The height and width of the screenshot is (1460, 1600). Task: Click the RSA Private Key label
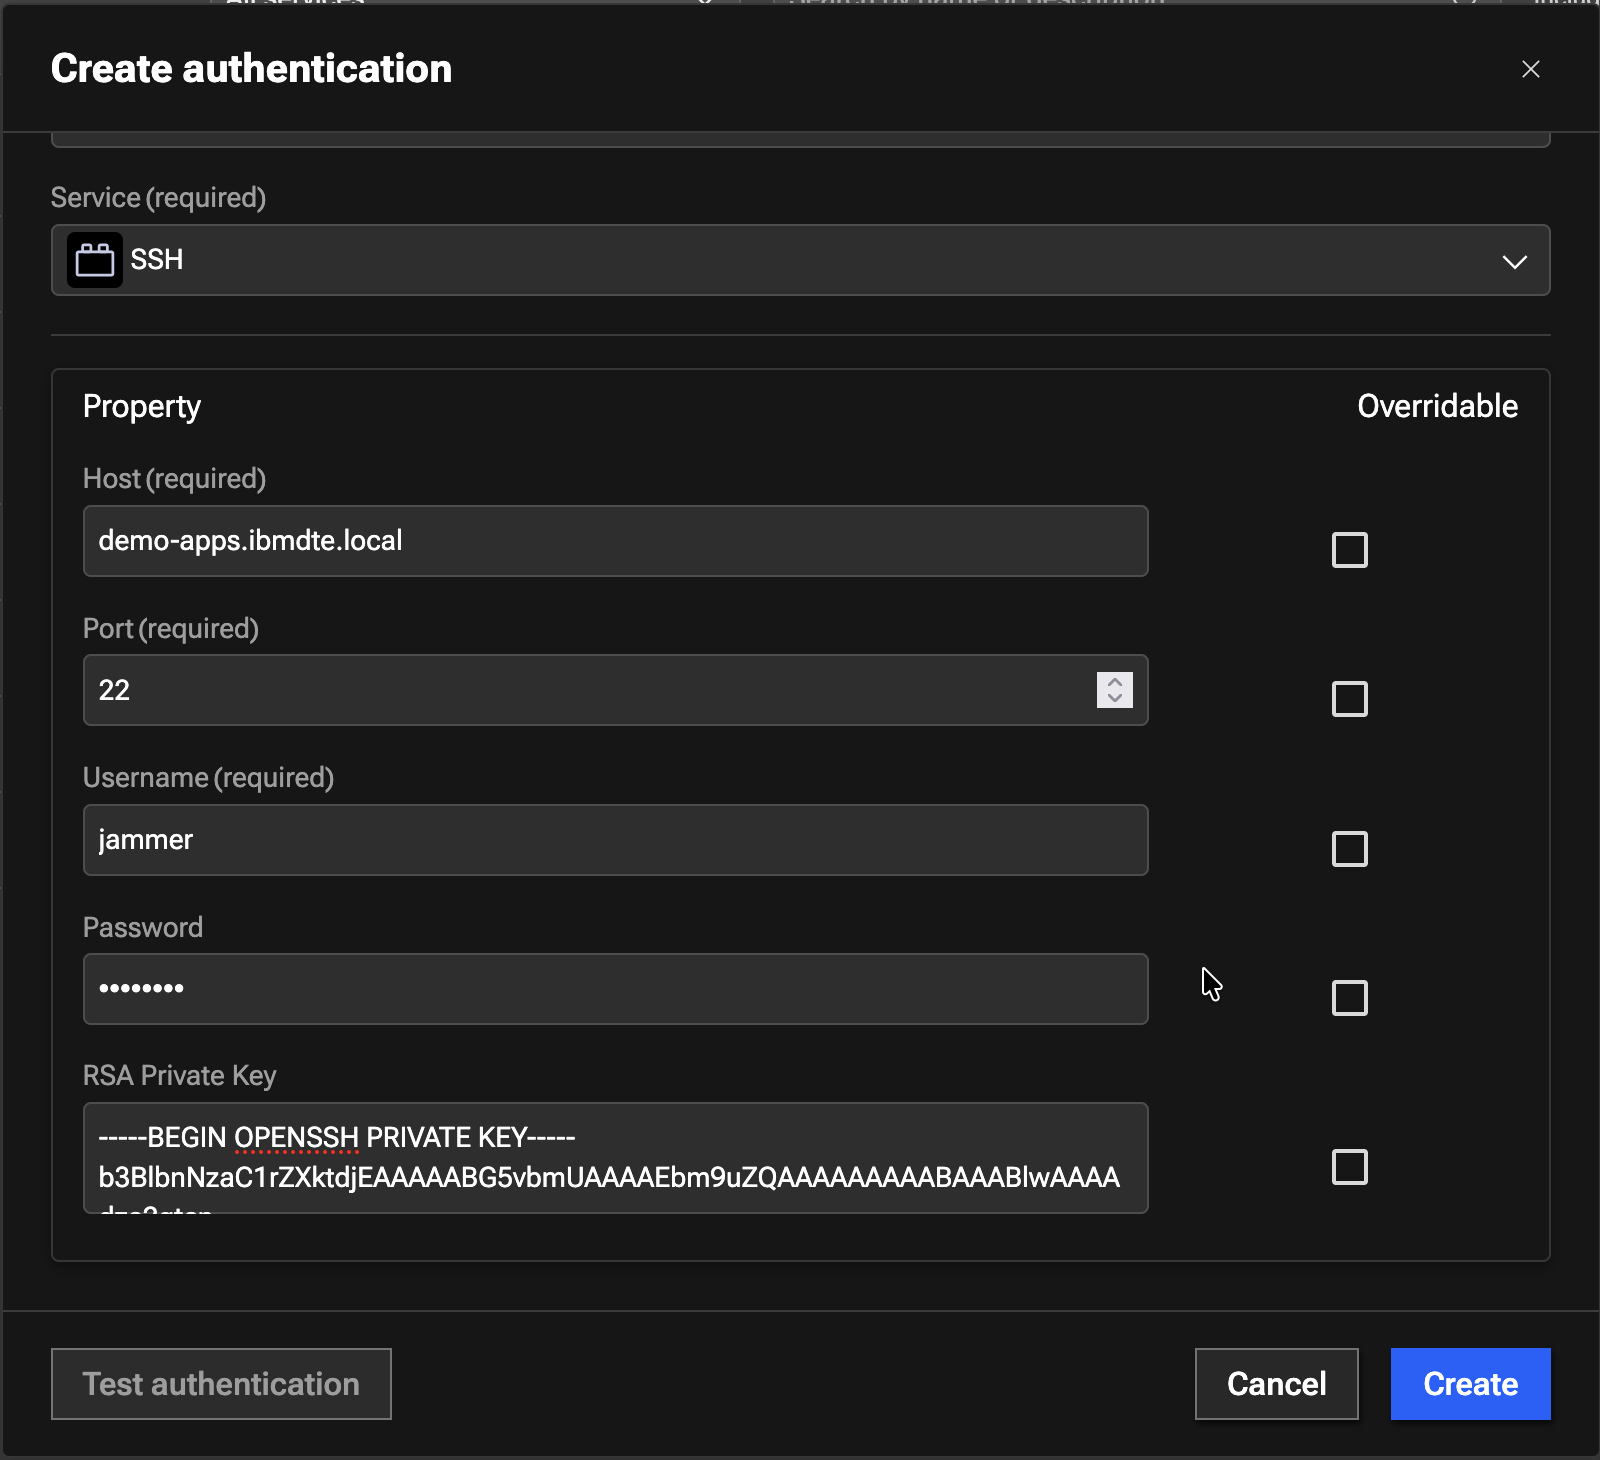(179, 1076)
